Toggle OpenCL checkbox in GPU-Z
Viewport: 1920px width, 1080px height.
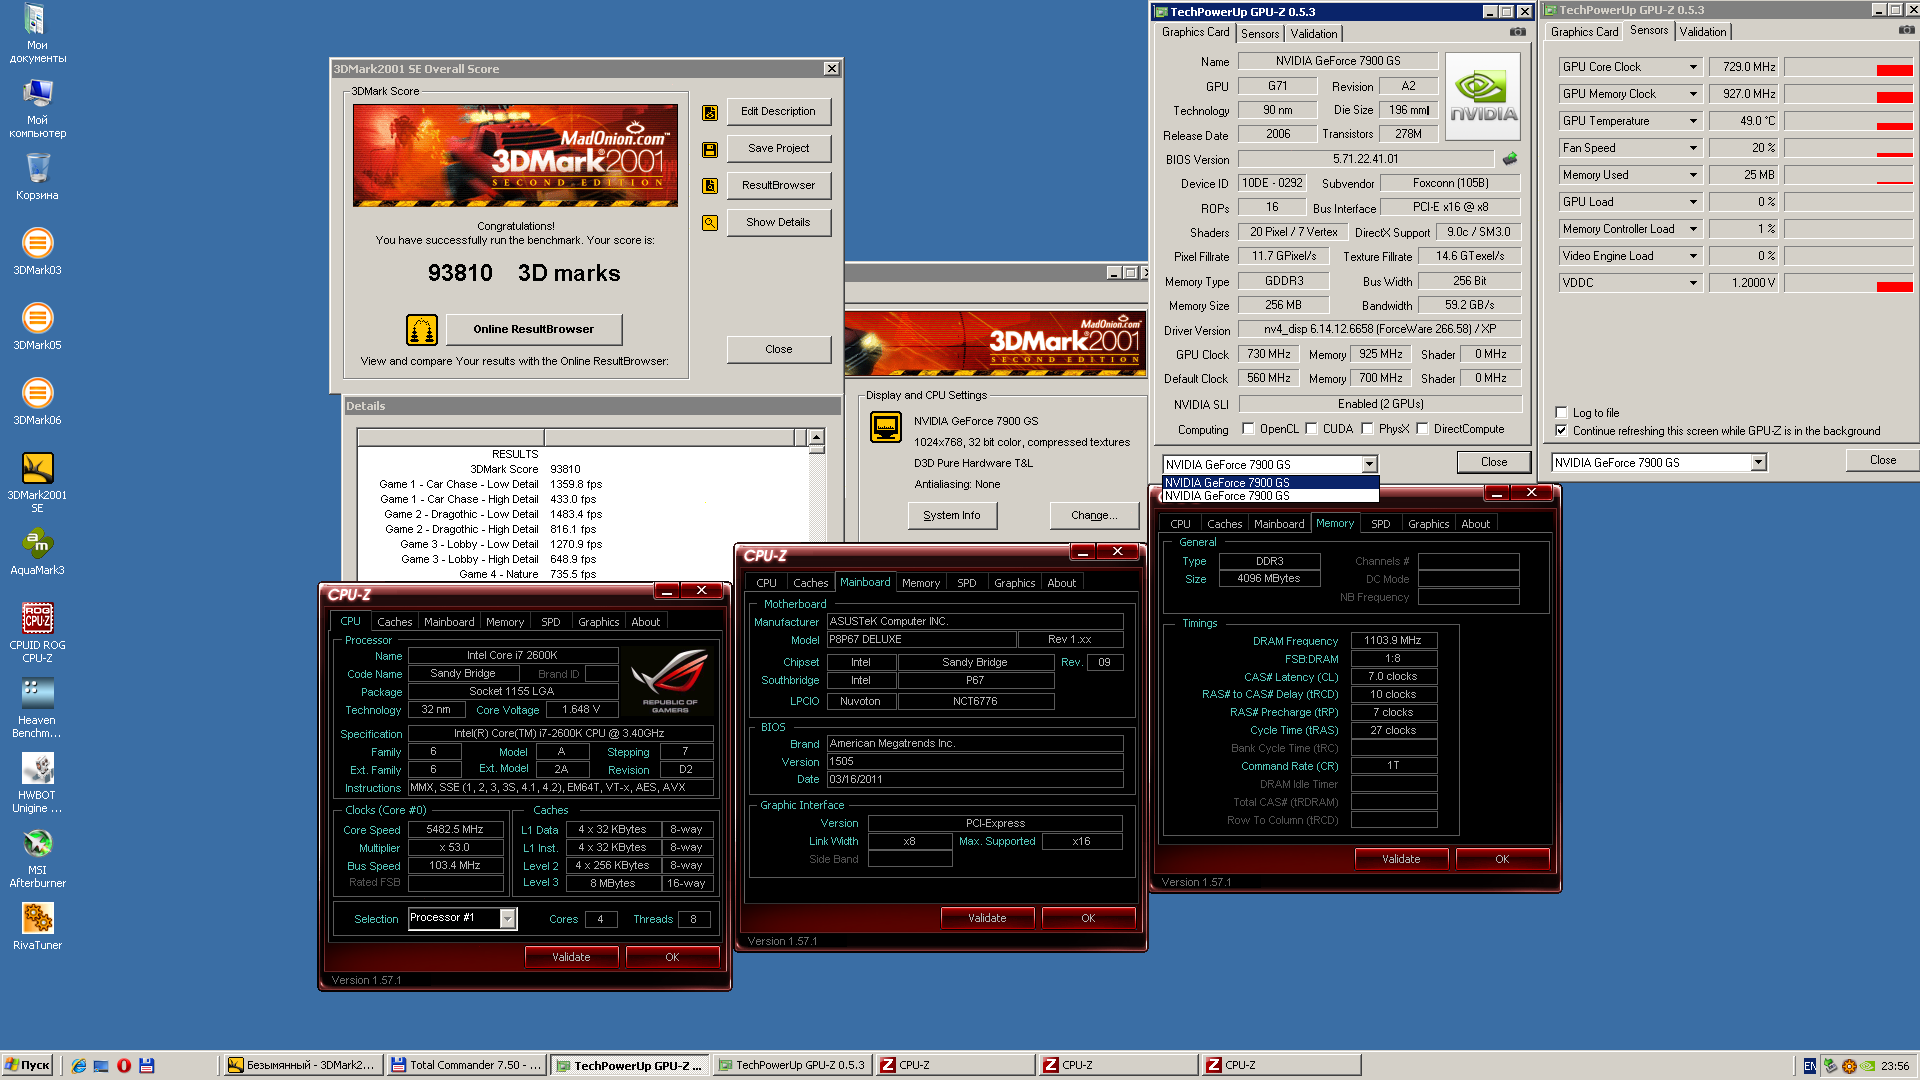(1248, 429)
